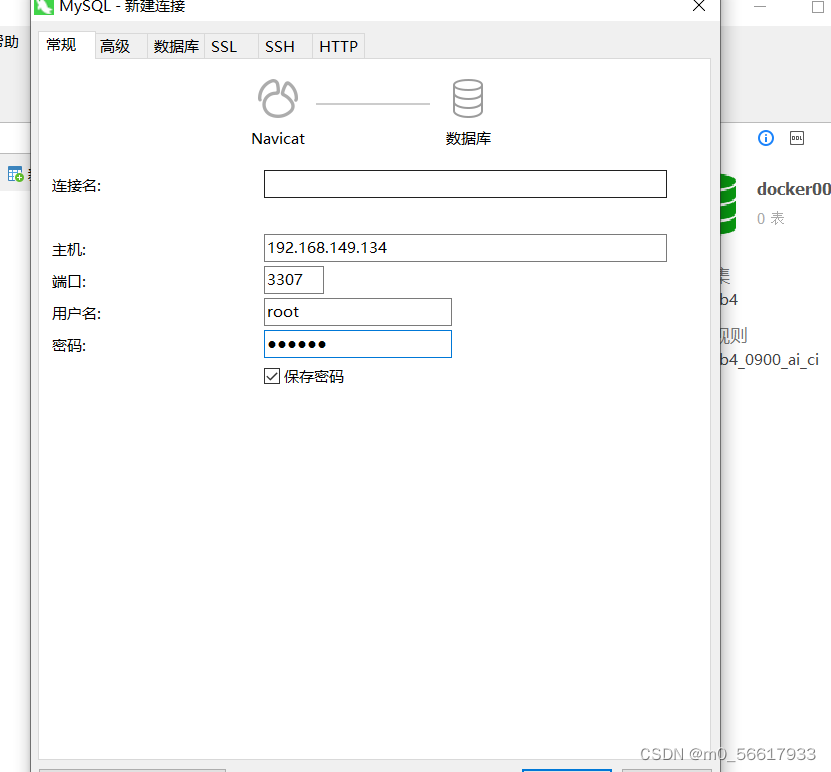Maximize the main Navicat window

(818, 7)
